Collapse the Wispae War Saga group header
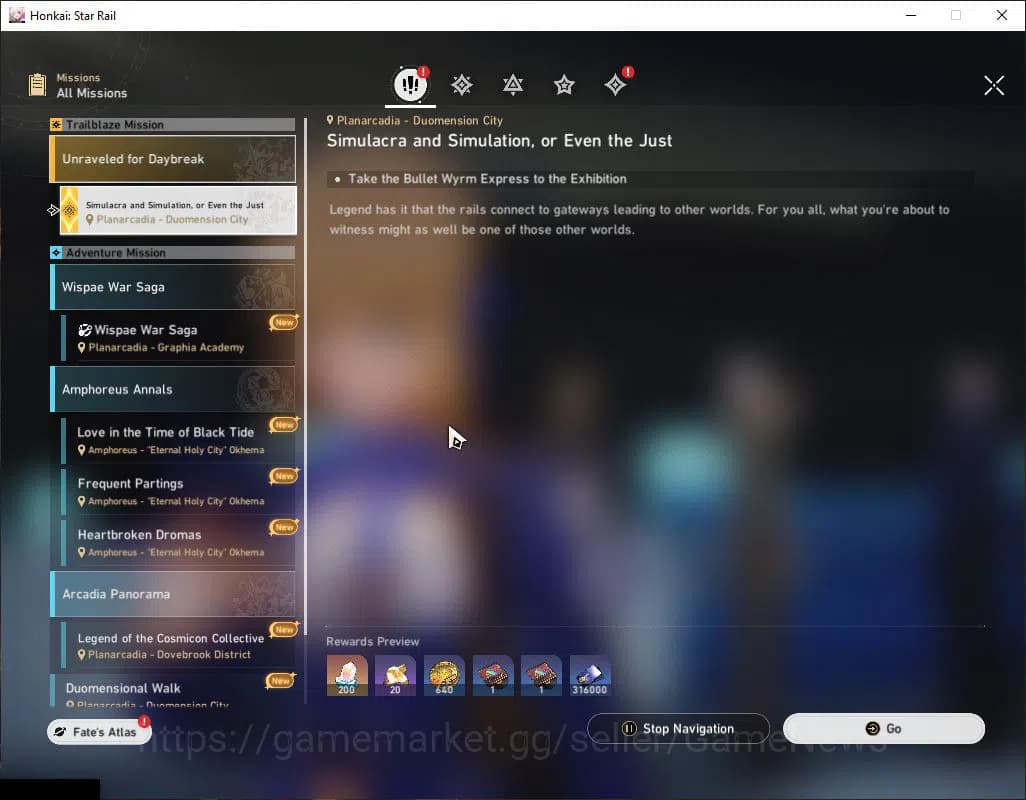The image size is (1026, 800). 173,287
